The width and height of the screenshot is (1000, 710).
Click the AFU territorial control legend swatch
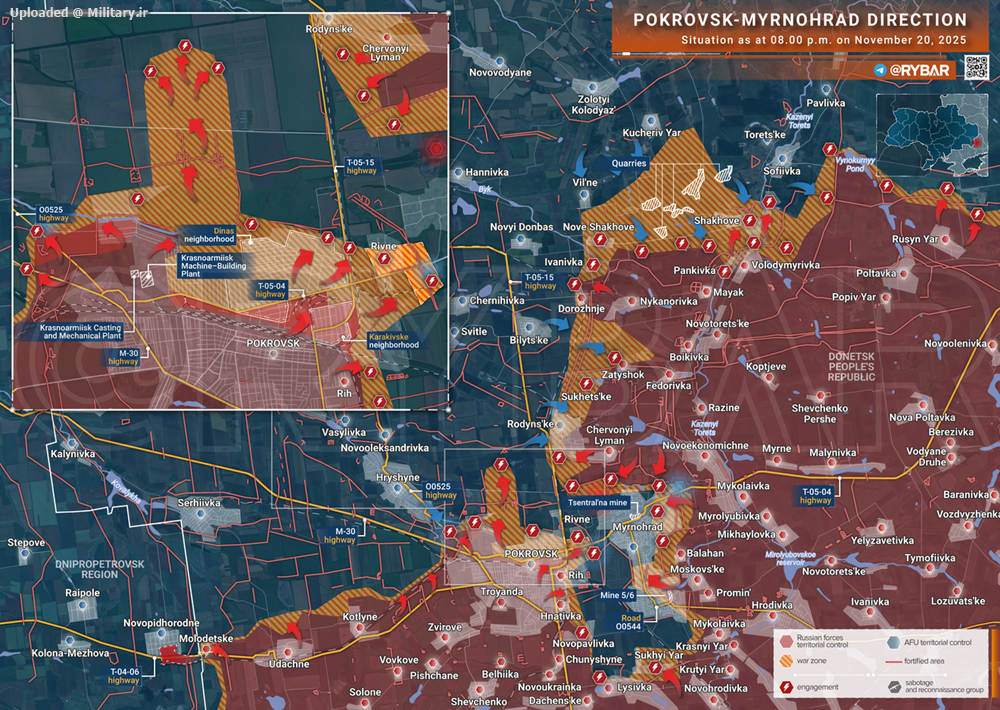(894, 641)
